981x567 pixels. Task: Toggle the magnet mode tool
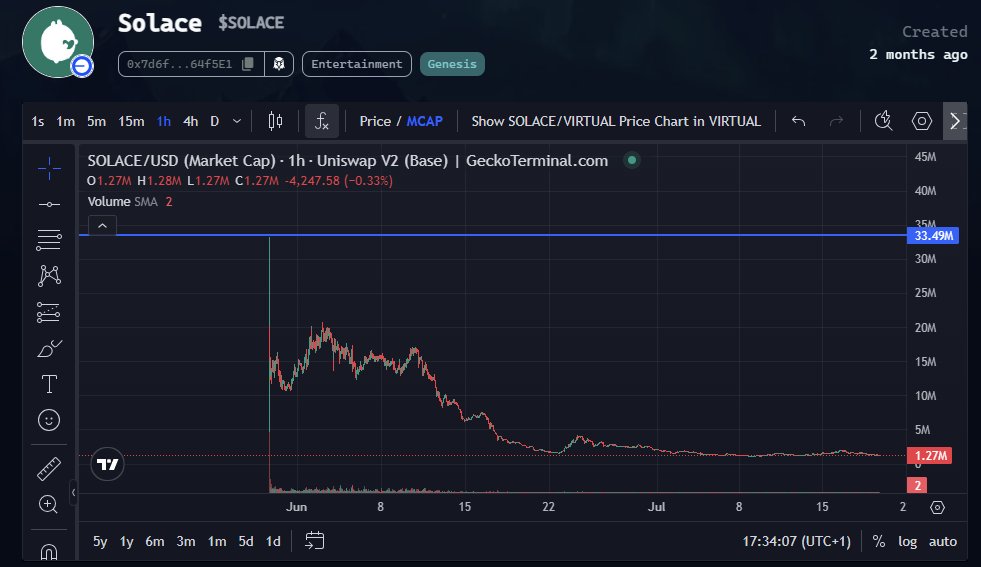coord(49,551)
